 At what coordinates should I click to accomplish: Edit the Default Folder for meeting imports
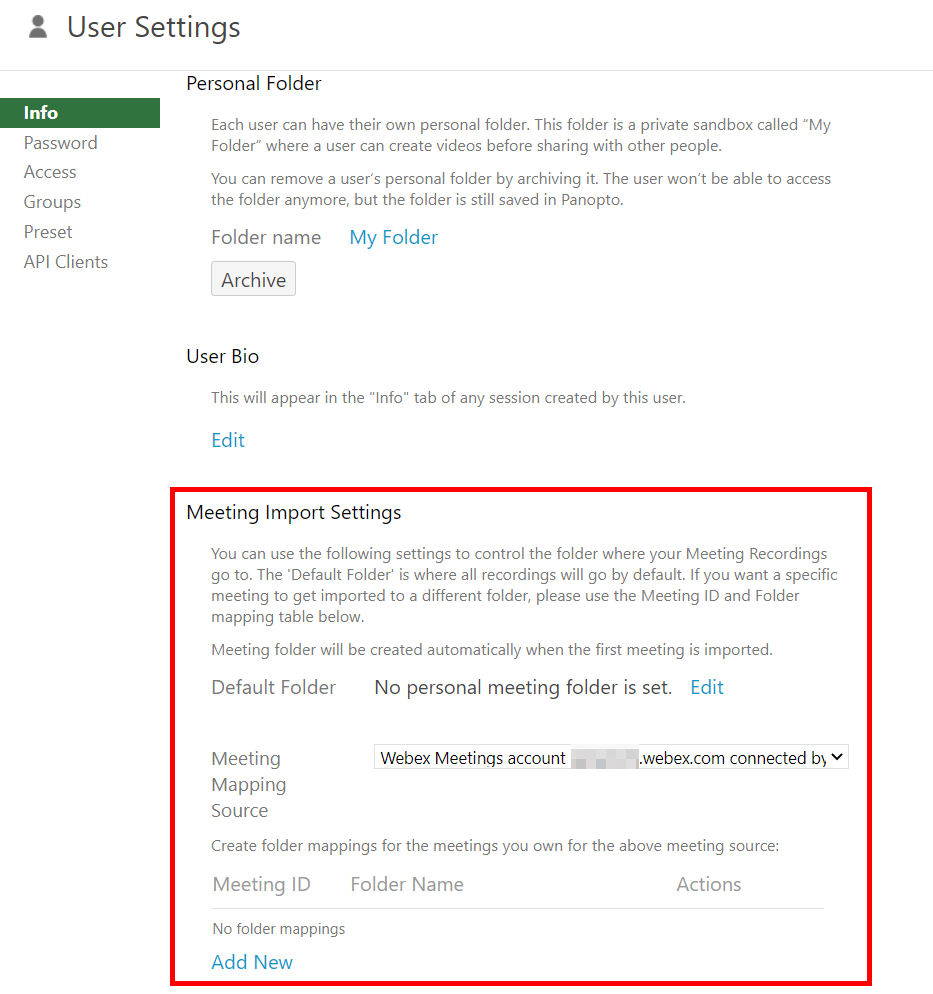706,687
